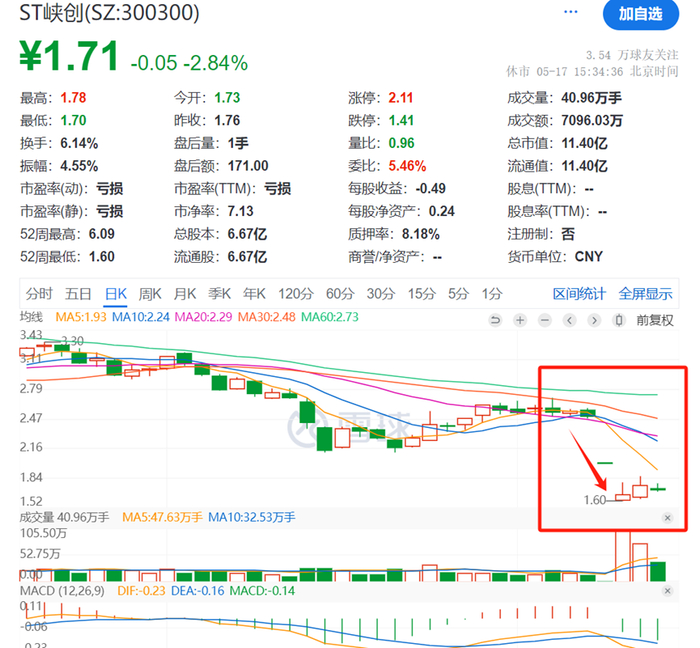Screen dimensions: 700x648
Task: Click the MA10:2.24 moving average label
Action: pyautogui.click(x=141, y=317)
